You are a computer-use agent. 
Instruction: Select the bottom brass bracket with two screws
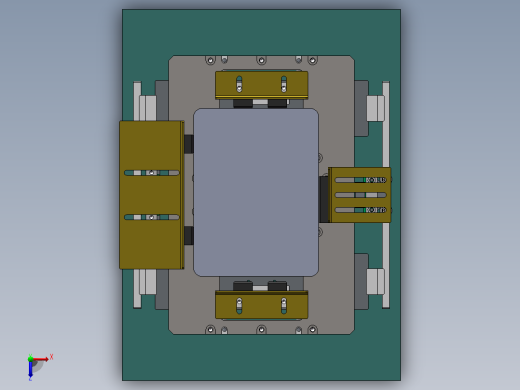point(262,305)
